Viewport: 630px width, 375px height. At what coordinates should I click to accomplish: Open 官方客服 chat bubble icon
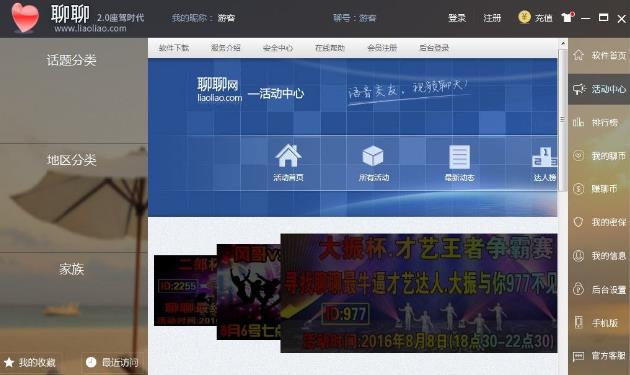coord(578,356)
